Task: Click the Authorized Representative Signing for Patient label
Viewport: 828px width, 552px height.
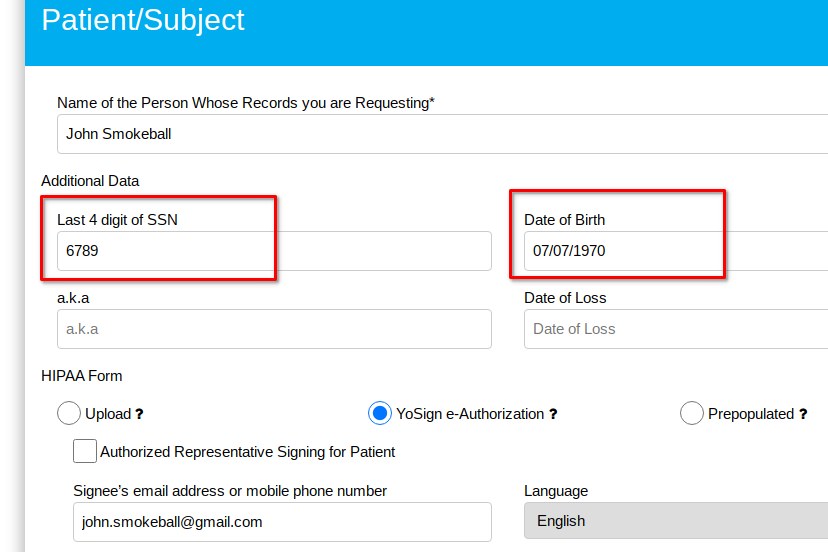Action: coord(248,452)
